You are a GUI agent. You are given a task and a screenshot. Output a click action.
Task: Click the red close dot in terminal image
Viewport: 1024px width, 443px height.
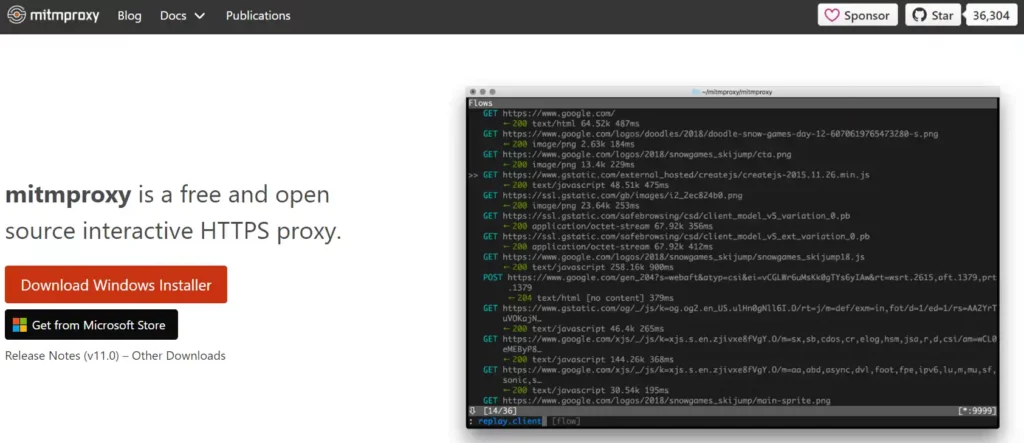click(473, 92)
